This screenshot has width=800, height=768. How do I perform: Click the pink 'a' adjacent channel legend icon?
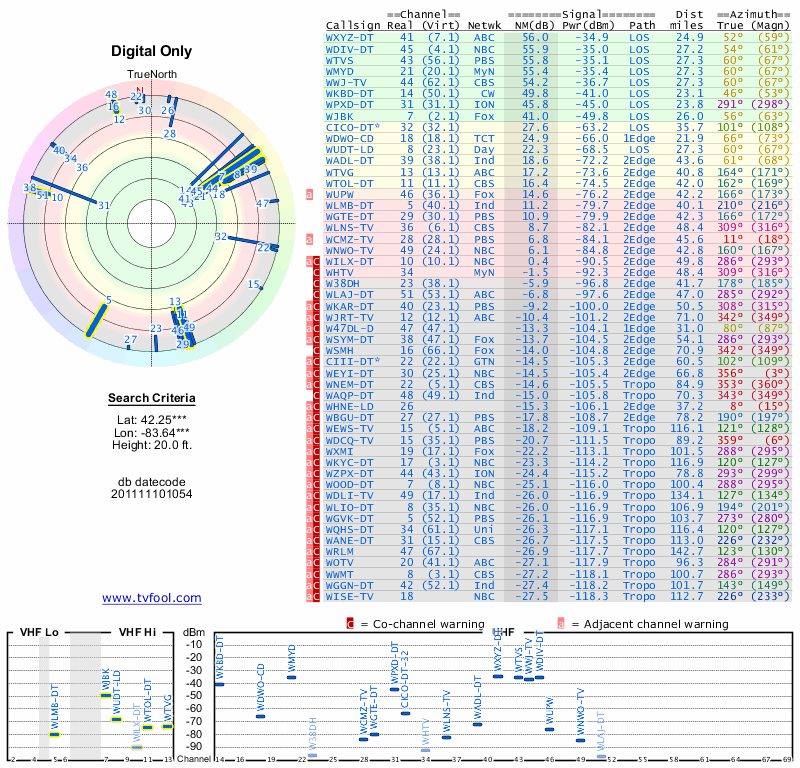(561, 624)
